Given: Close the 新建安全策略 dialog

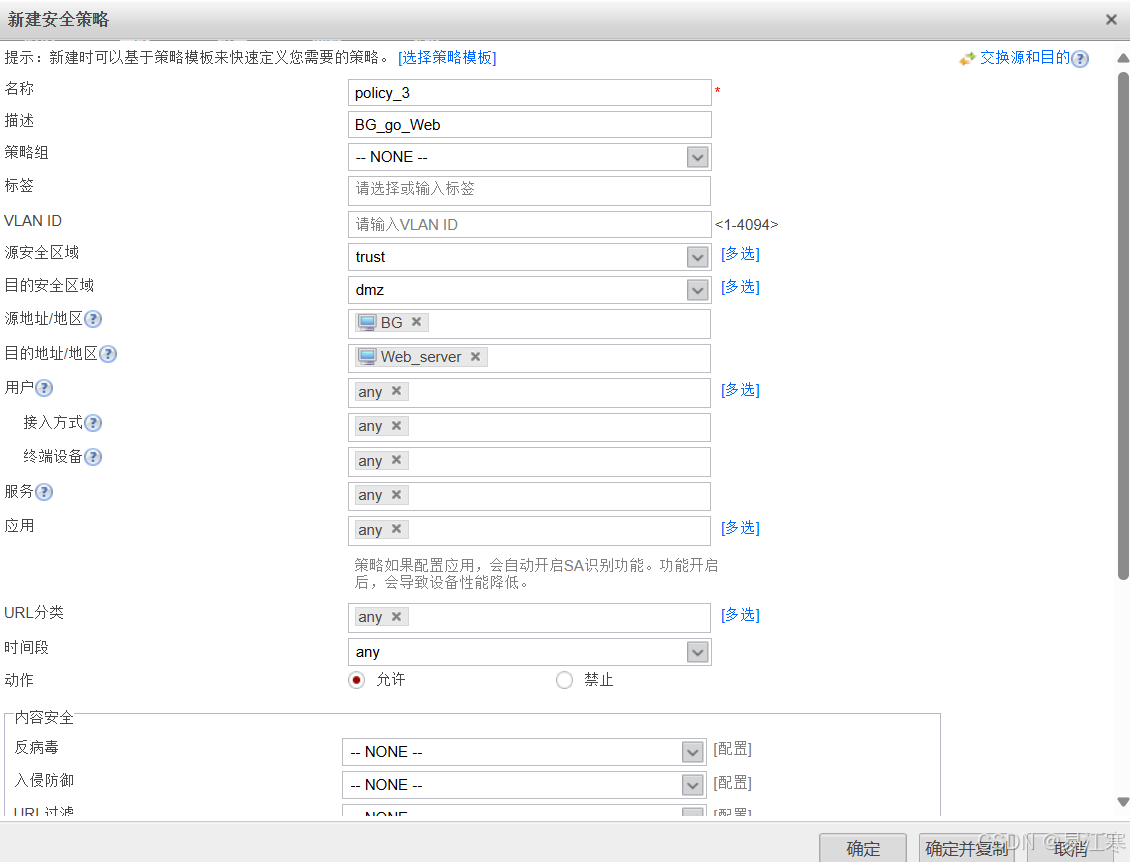Looking at the screenshot, I should 1111,19.
